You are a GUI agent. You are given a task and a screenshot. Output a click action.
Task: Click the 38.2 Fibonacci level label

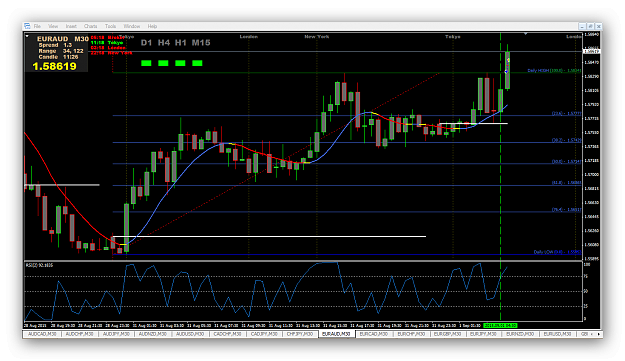(x=566, y=140)
